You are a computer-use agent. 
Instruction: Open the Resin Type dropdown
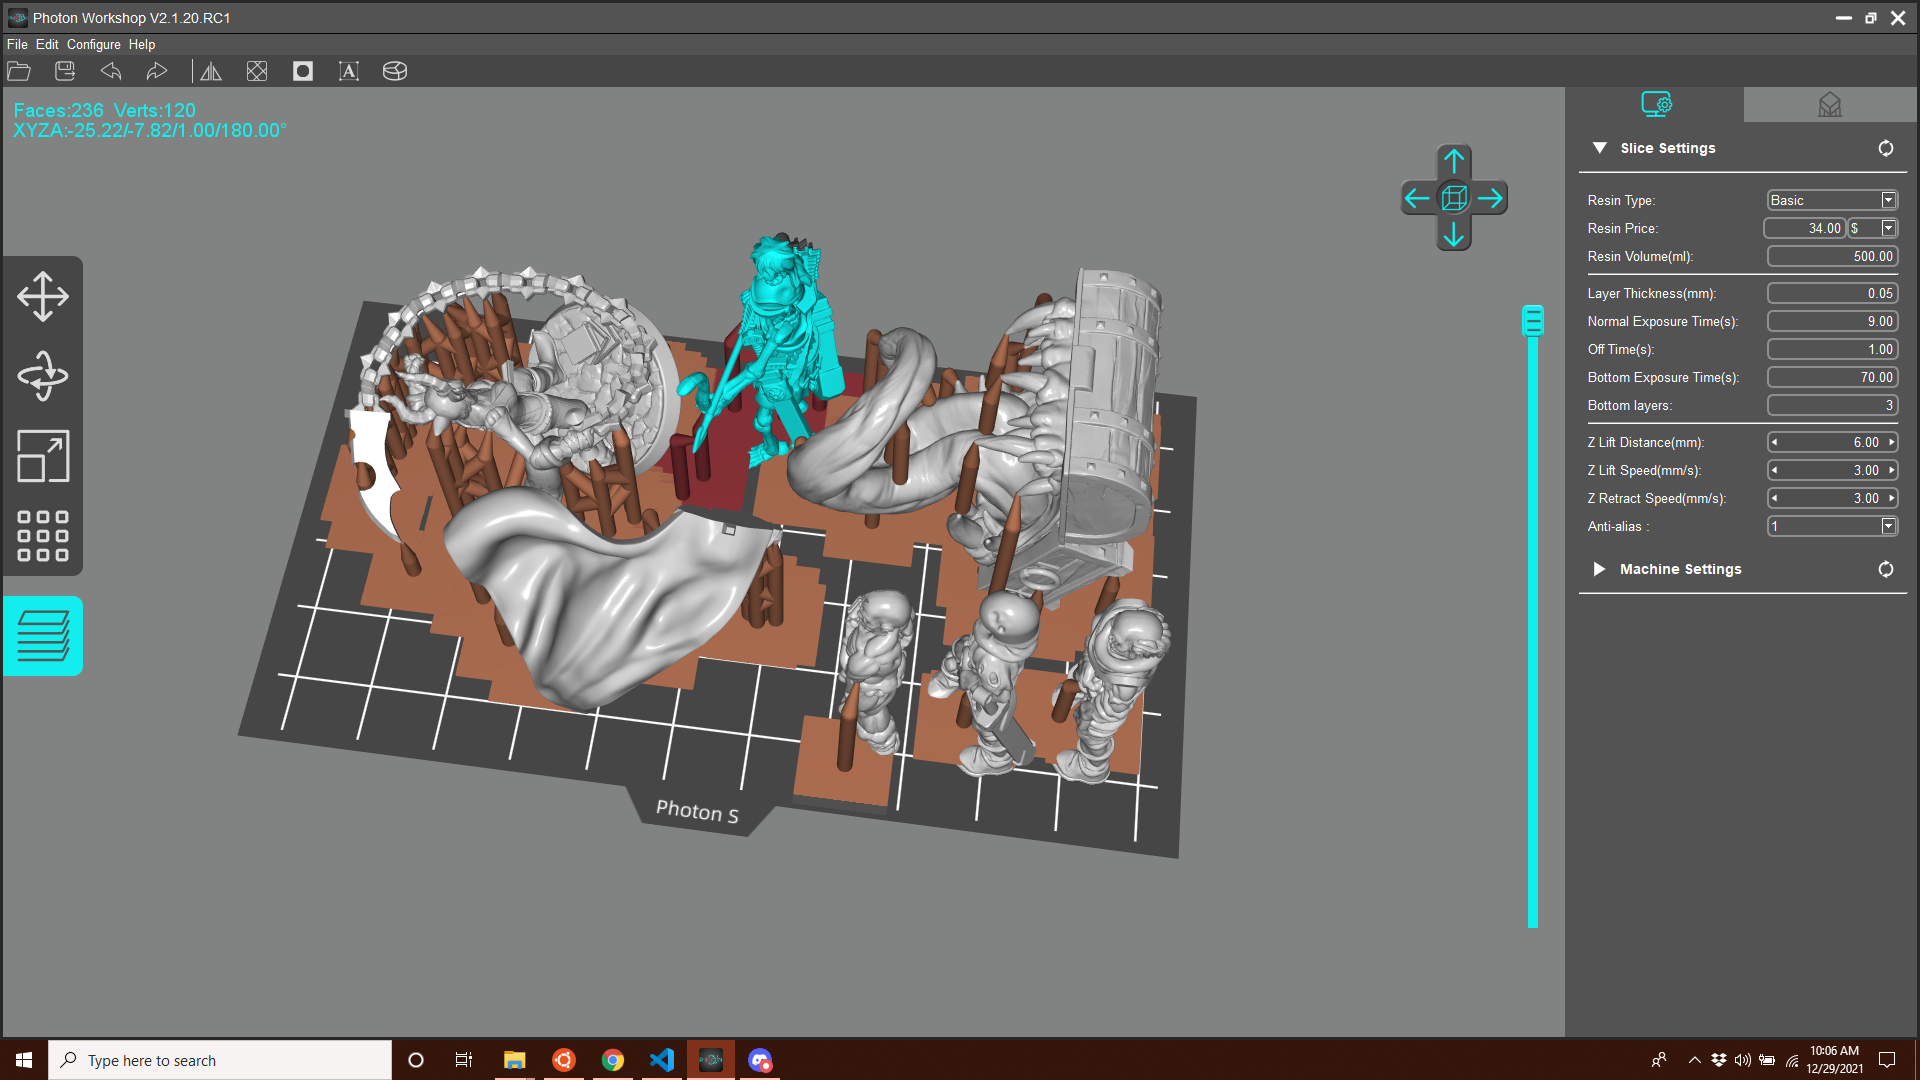pos(1888,200)
